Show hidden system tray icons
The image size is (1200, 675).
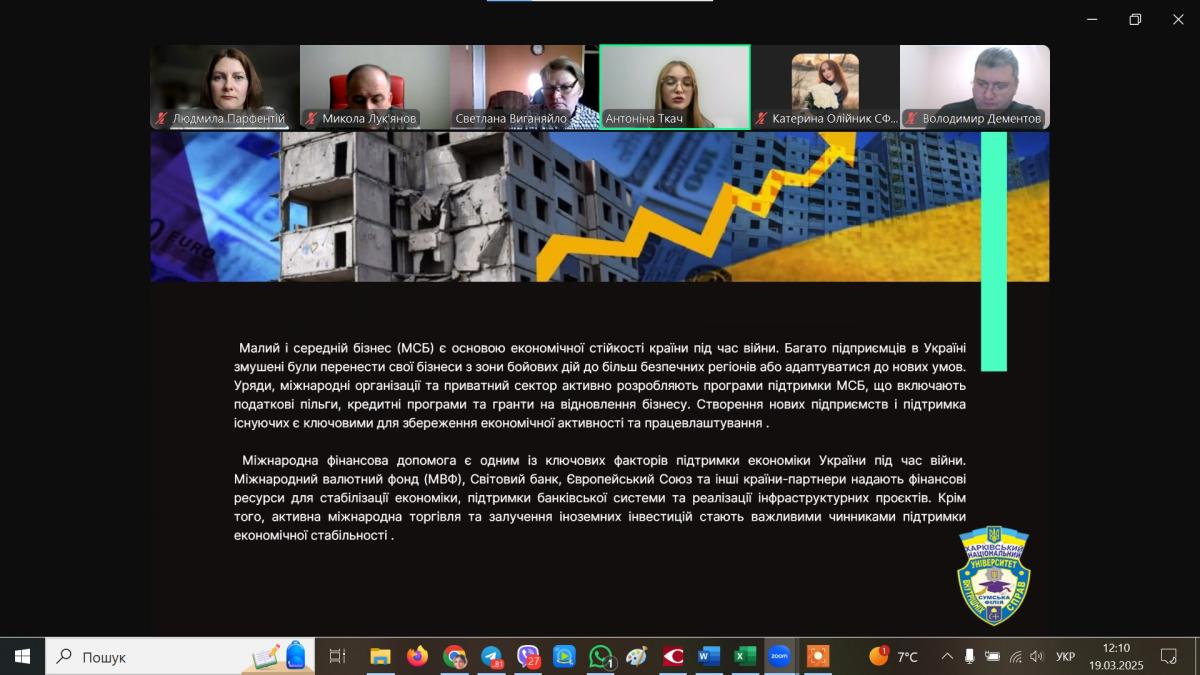947,656
